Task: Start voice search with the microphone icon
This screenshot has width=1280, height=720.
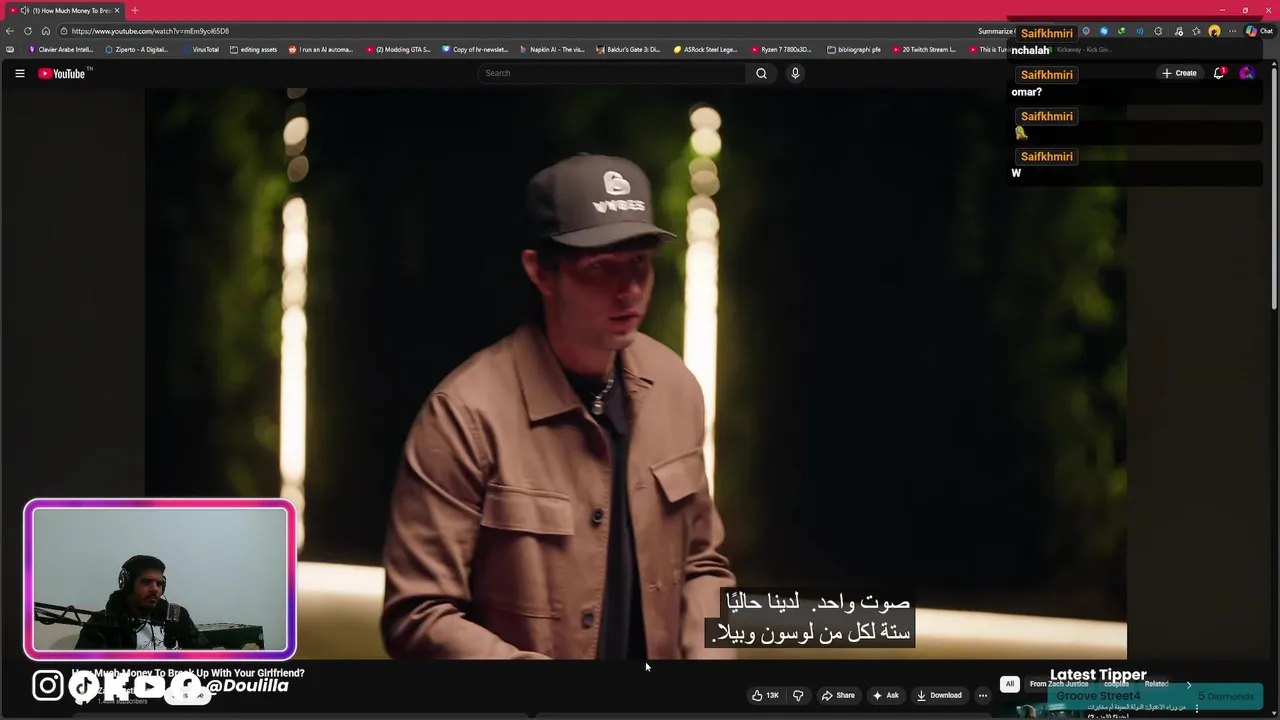Action: pyautogui.click(x=795, y=73)
